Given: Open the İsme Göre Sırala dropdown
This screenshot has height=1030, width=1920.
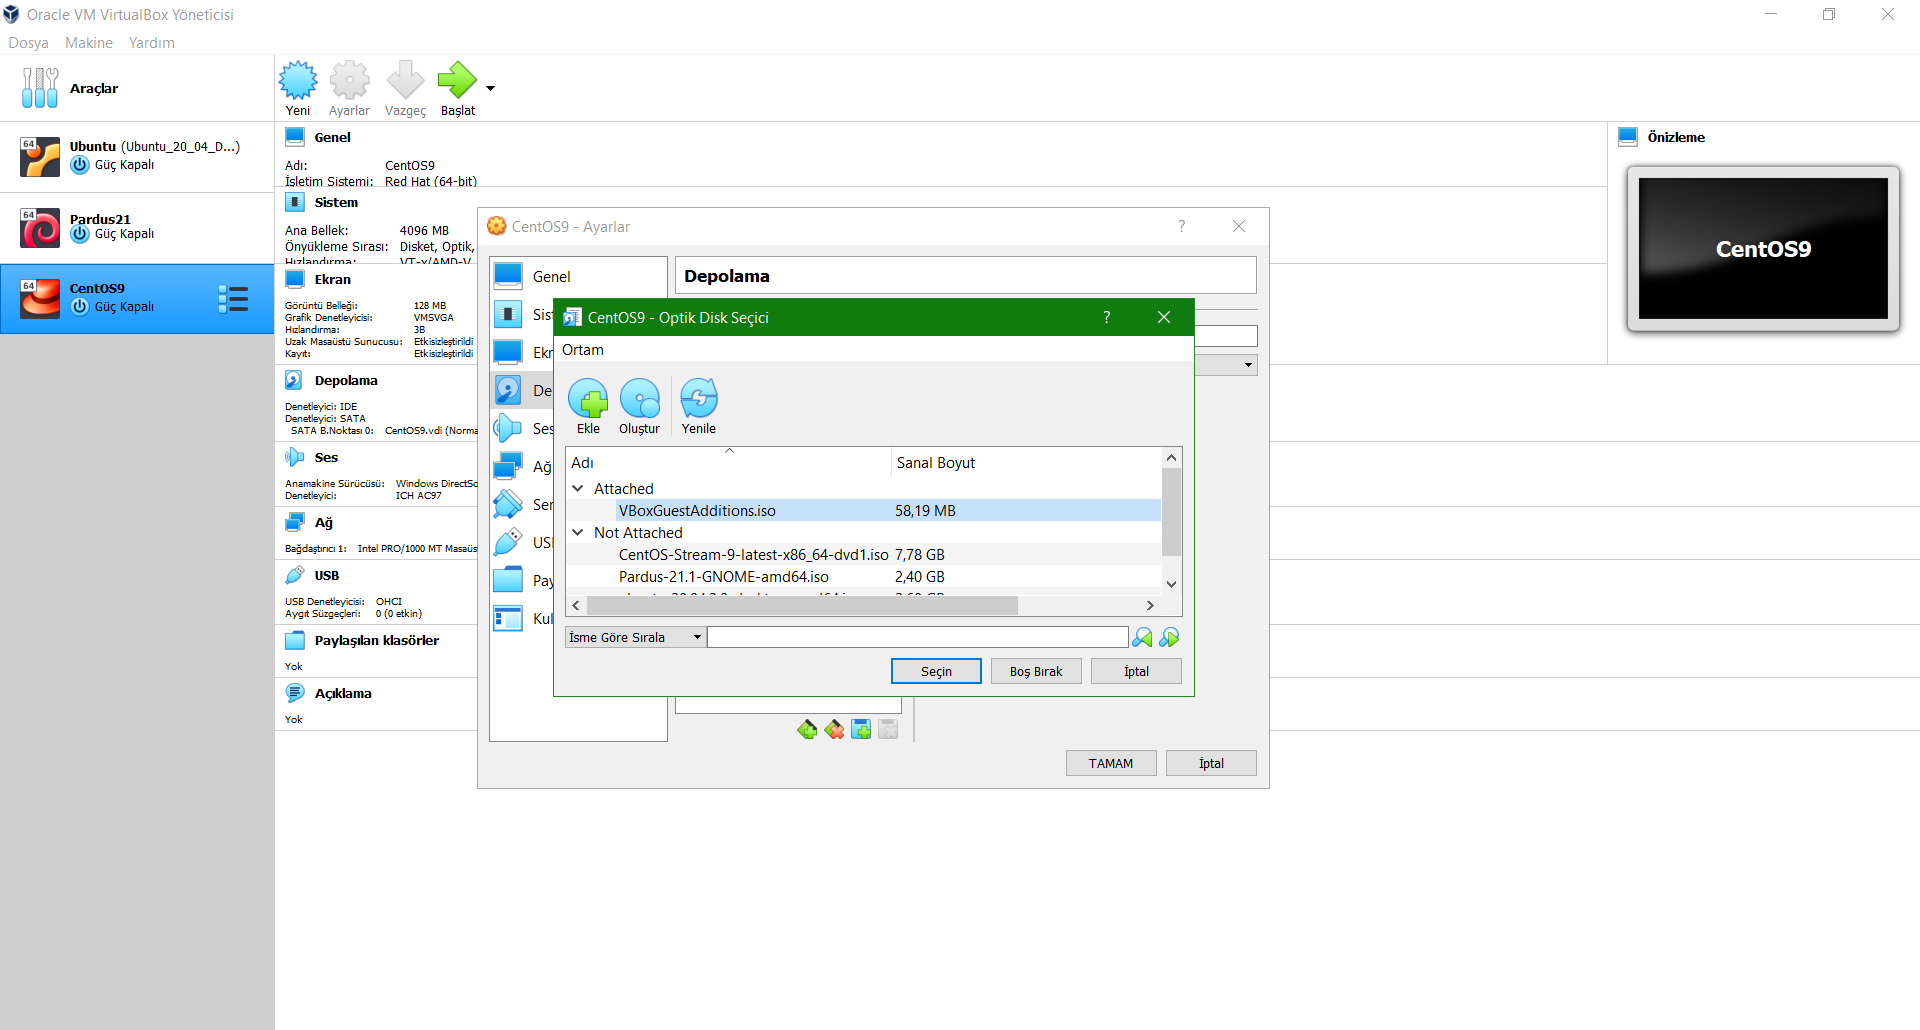Looking at the screenshot, I should pyautogui.click(x=635, y=637).
